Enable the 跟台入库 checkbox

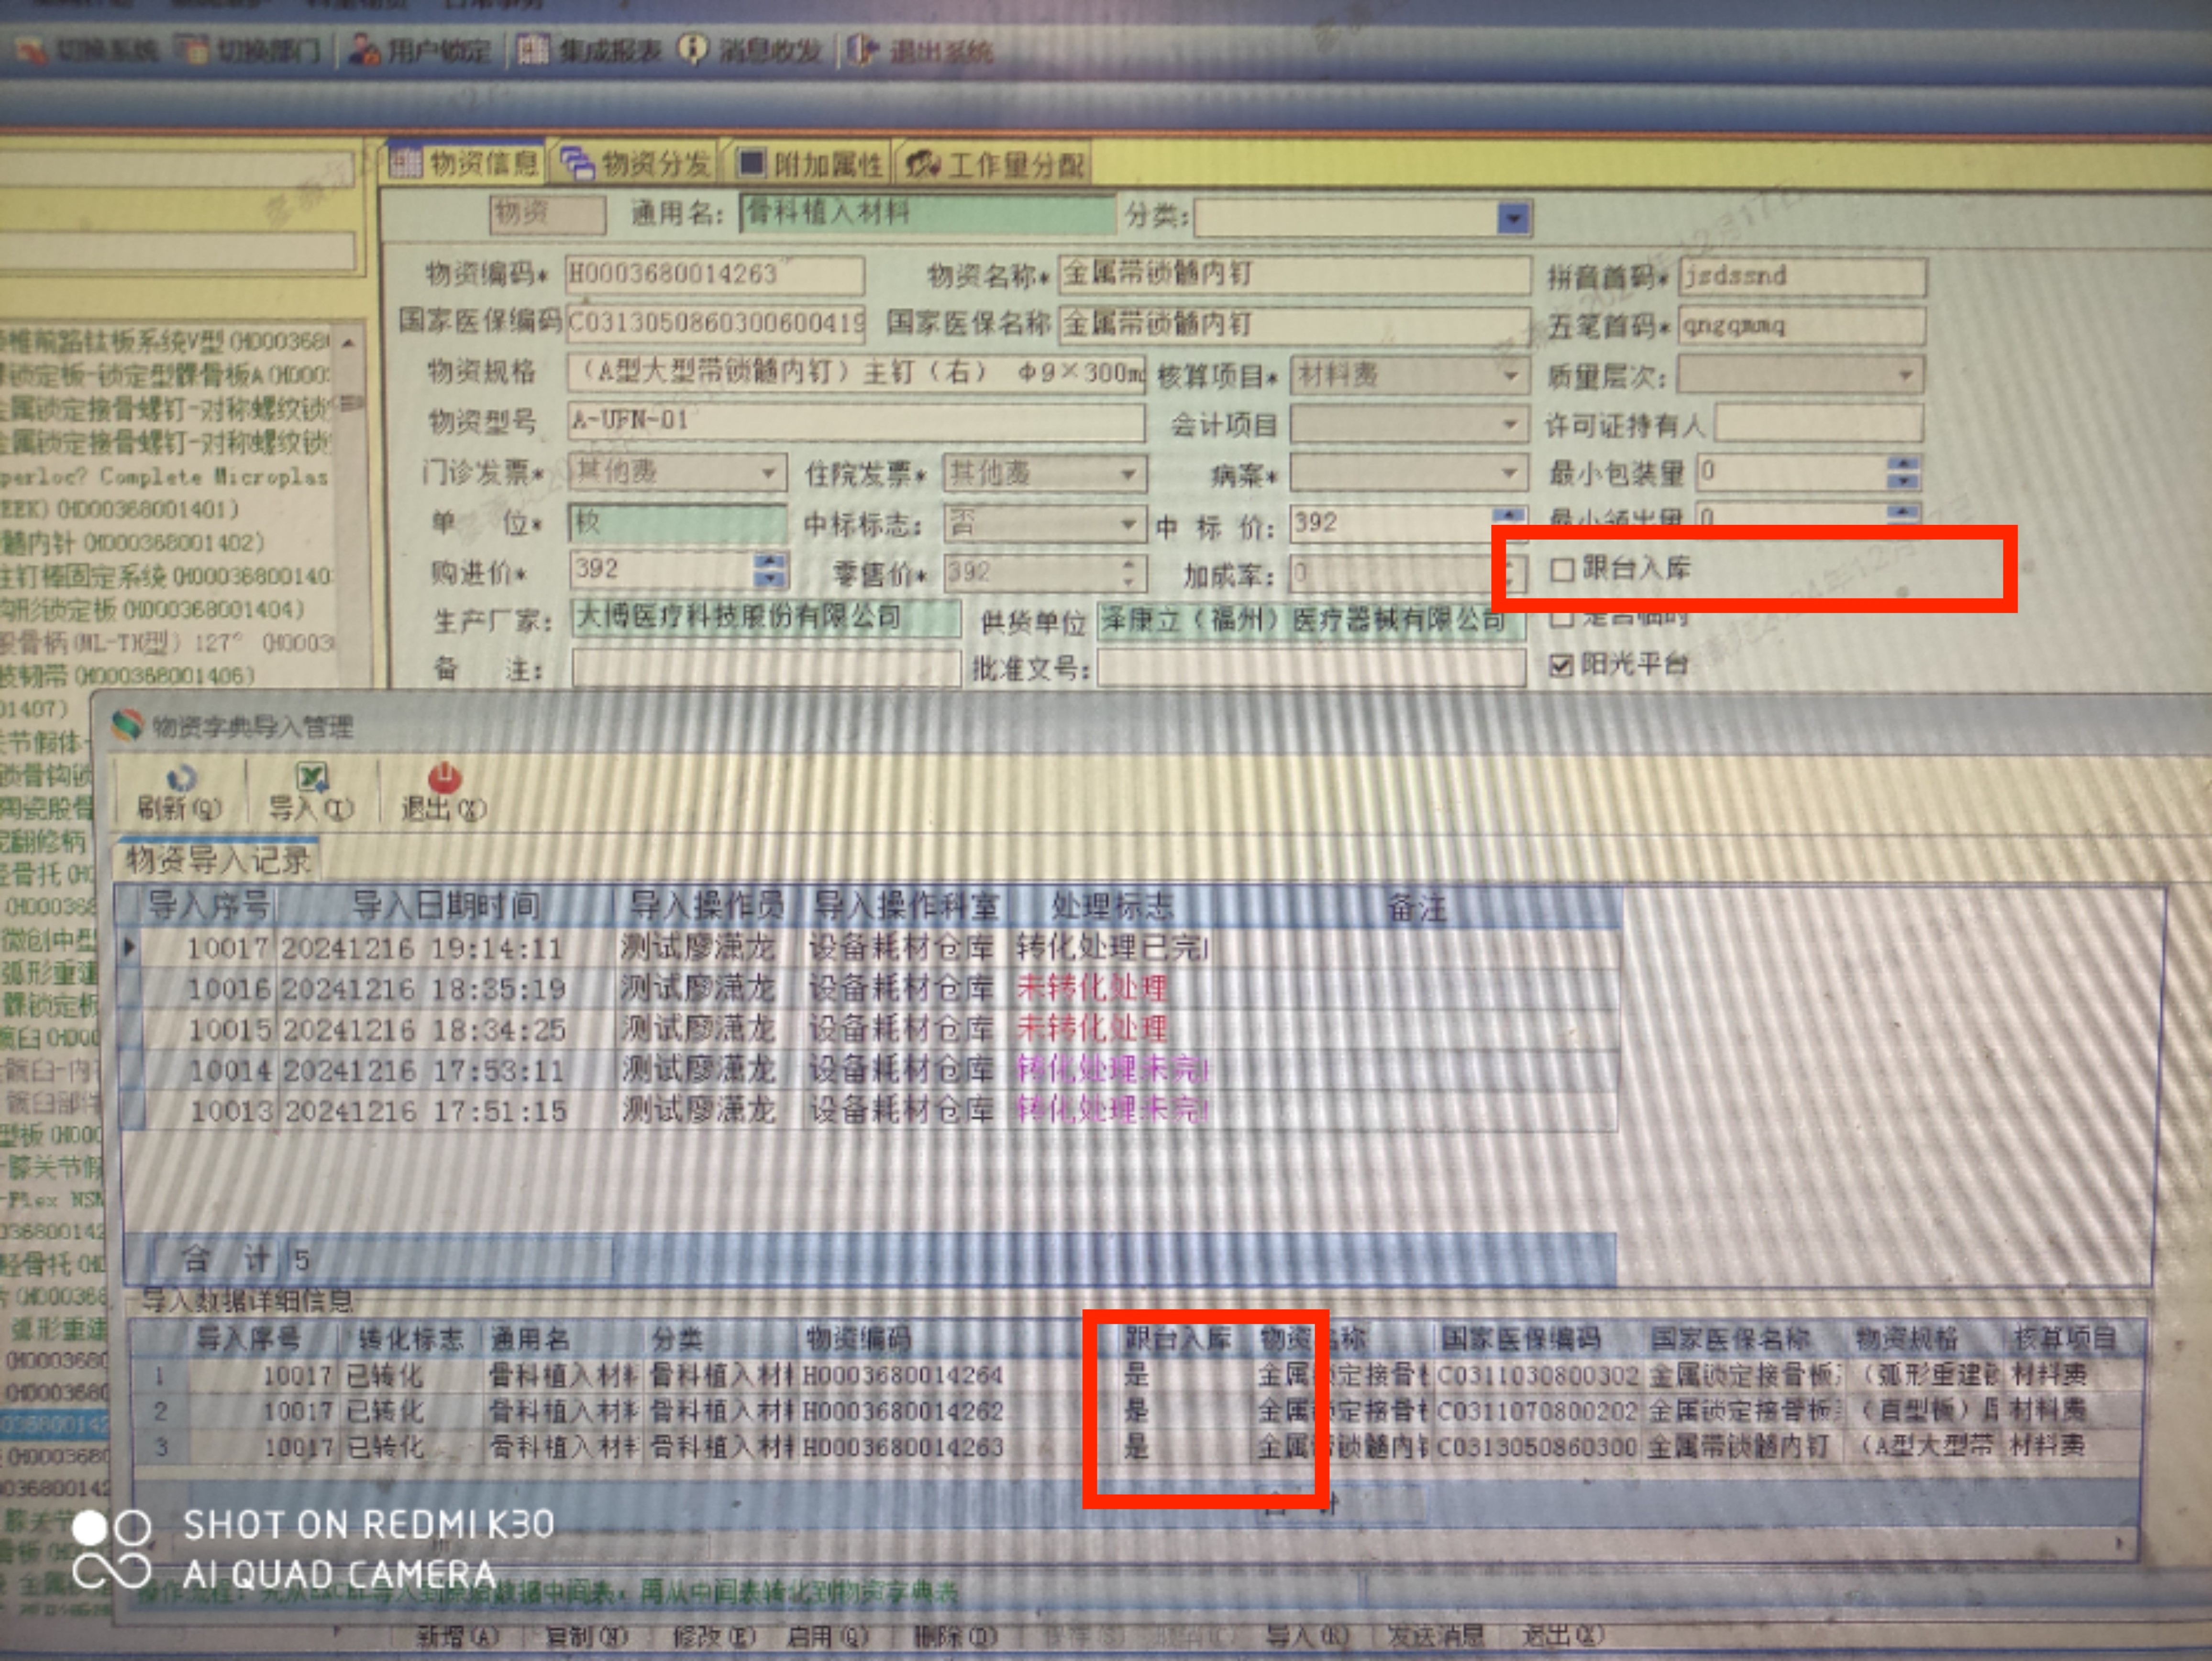point(1561,570)
